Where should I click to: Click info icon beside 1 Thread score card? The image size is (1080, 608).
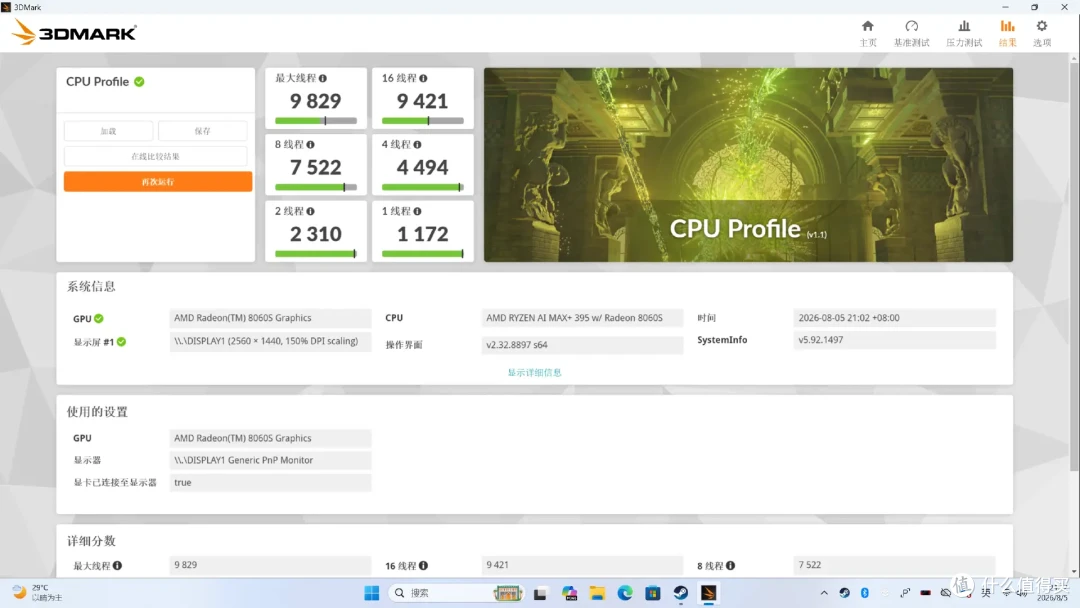[x=417, y=211]
